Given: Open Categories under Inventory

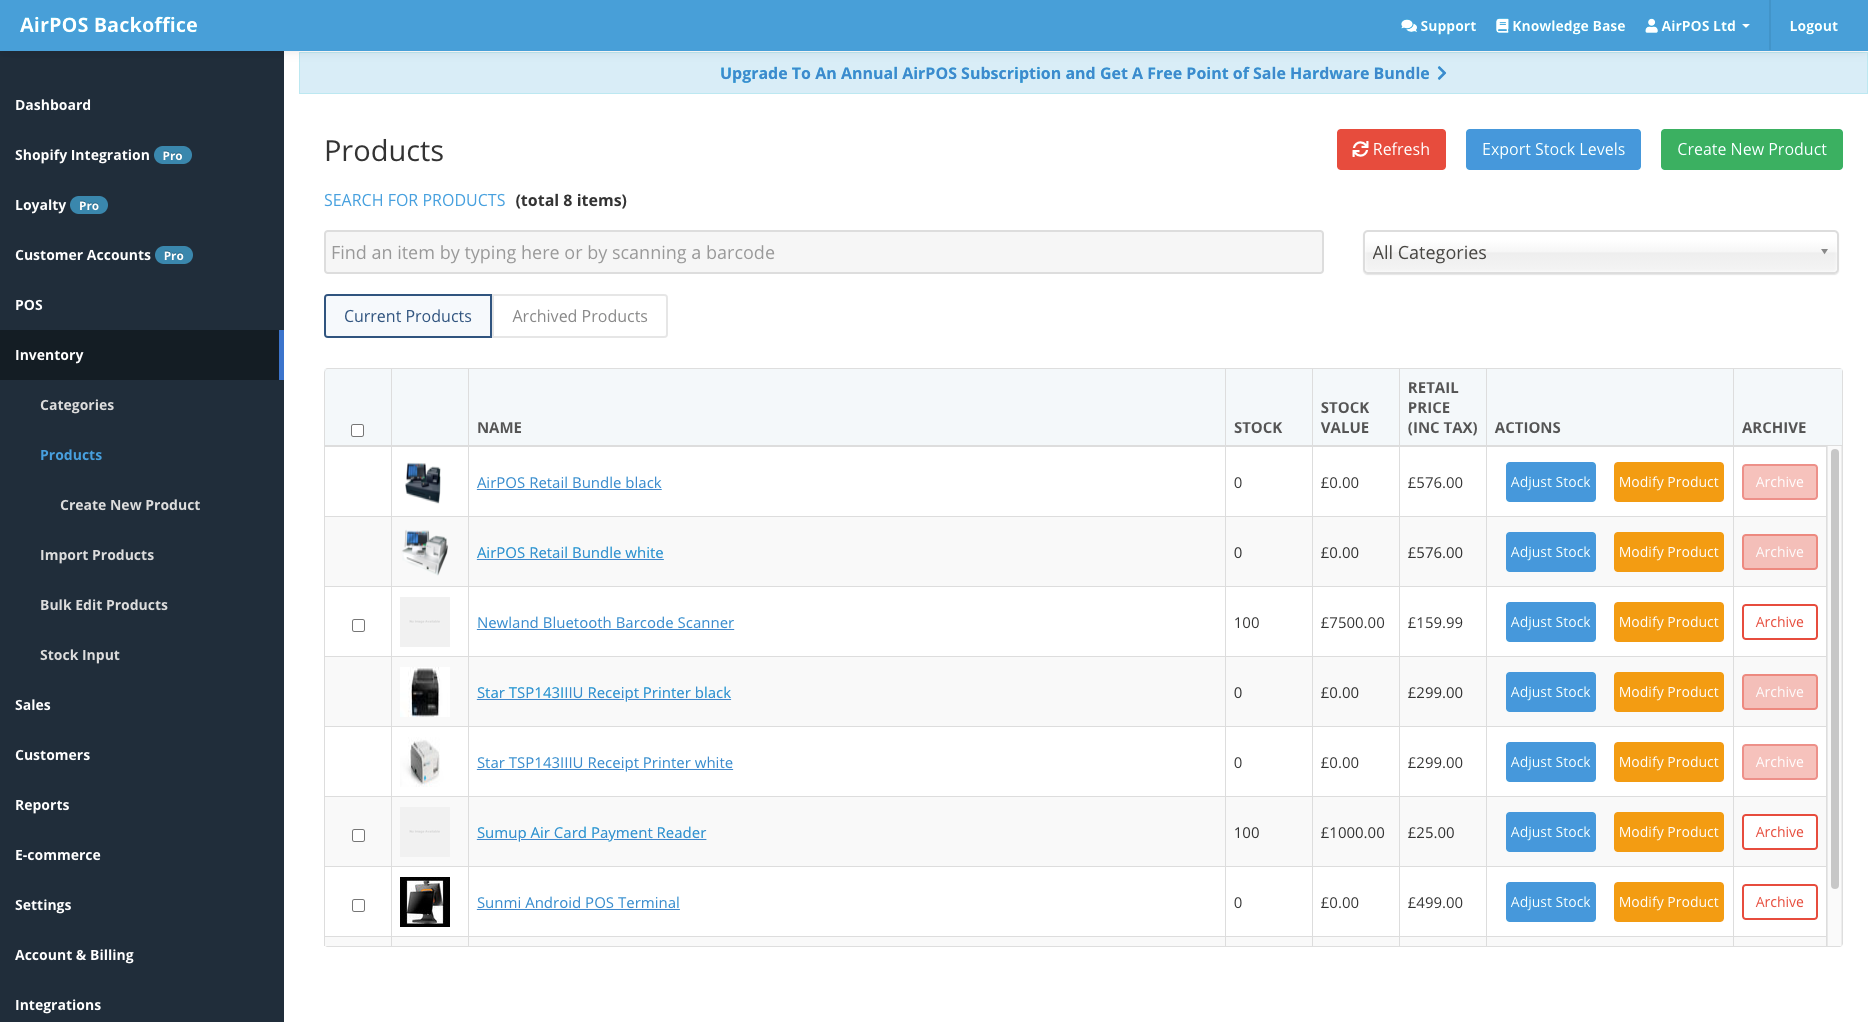Looking at the screenshot, I should (77, 405).
